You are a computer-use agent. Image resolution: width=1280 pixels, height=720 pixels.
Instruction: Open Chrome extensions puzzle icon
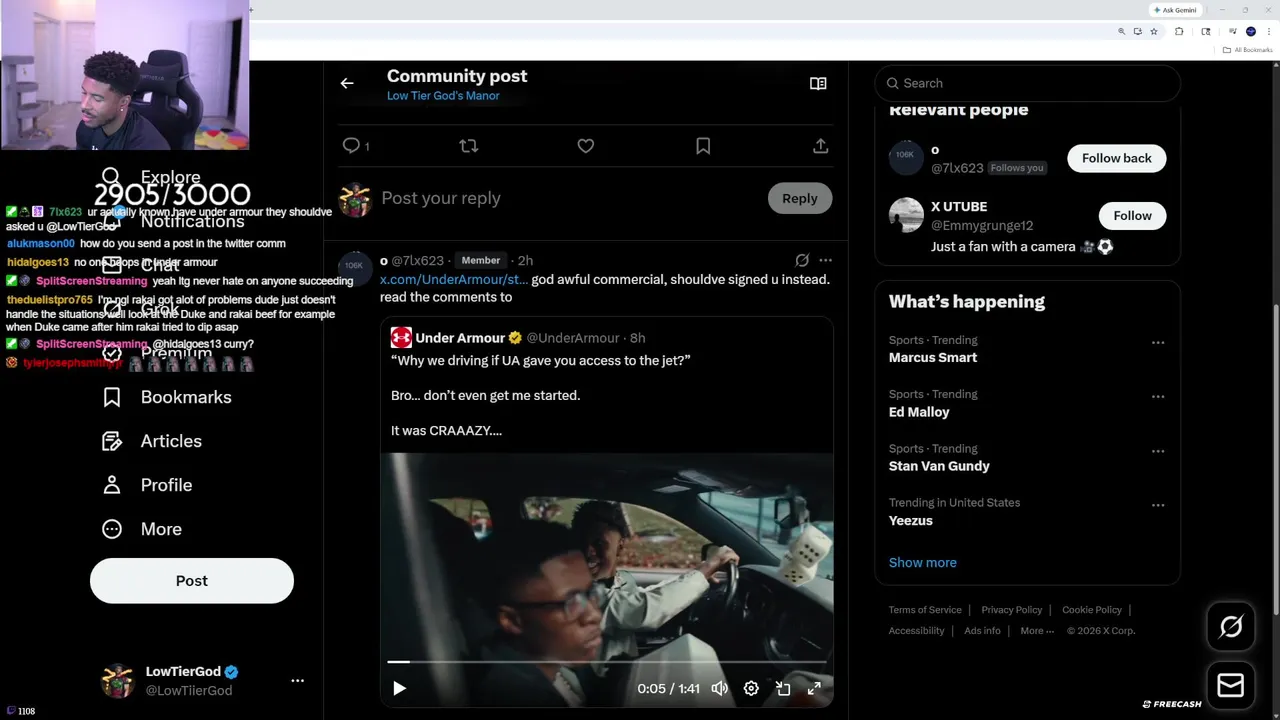tap(1179, 32)
